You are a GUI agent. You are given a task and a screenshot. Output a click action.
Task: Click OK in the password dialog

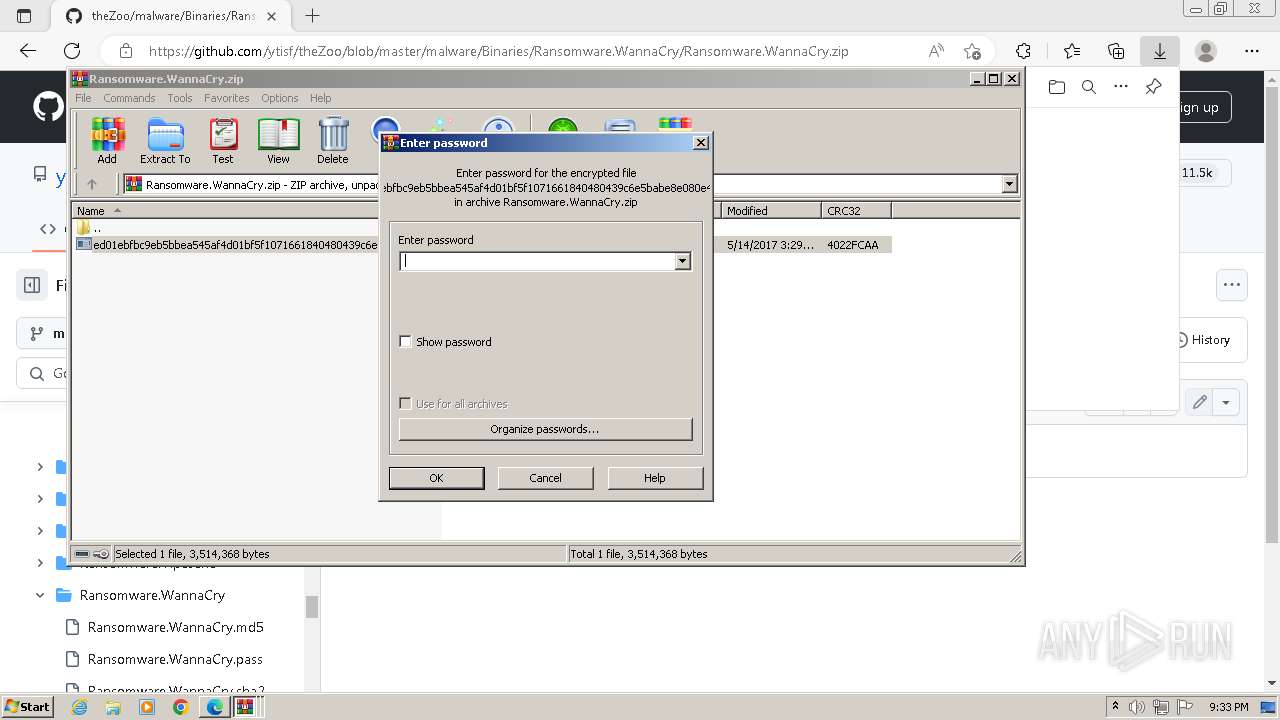click(436, 478)
